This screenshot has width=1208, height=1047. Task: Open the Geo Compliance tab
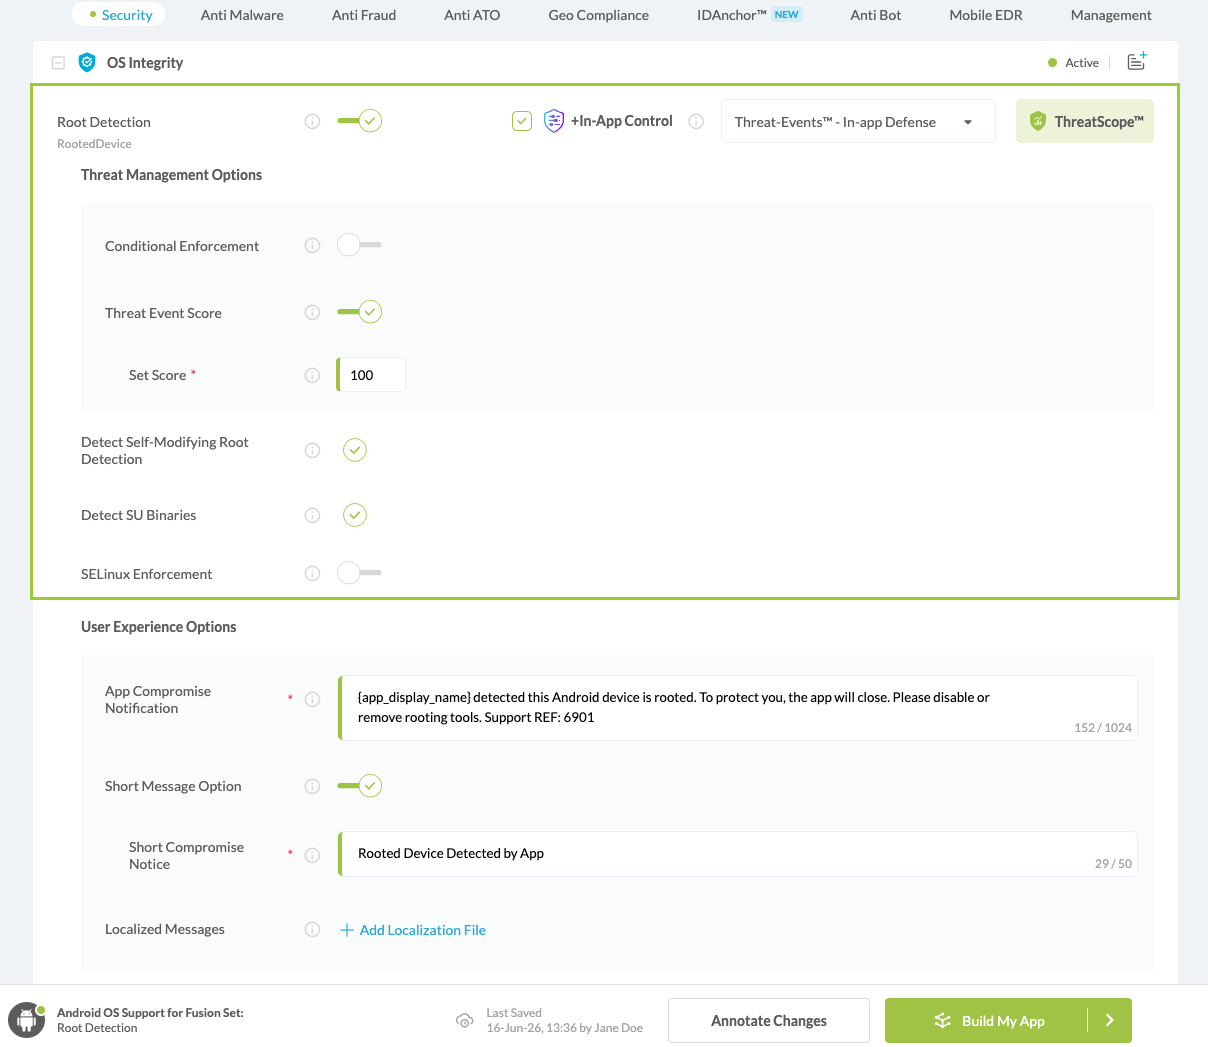click(598, 15)
